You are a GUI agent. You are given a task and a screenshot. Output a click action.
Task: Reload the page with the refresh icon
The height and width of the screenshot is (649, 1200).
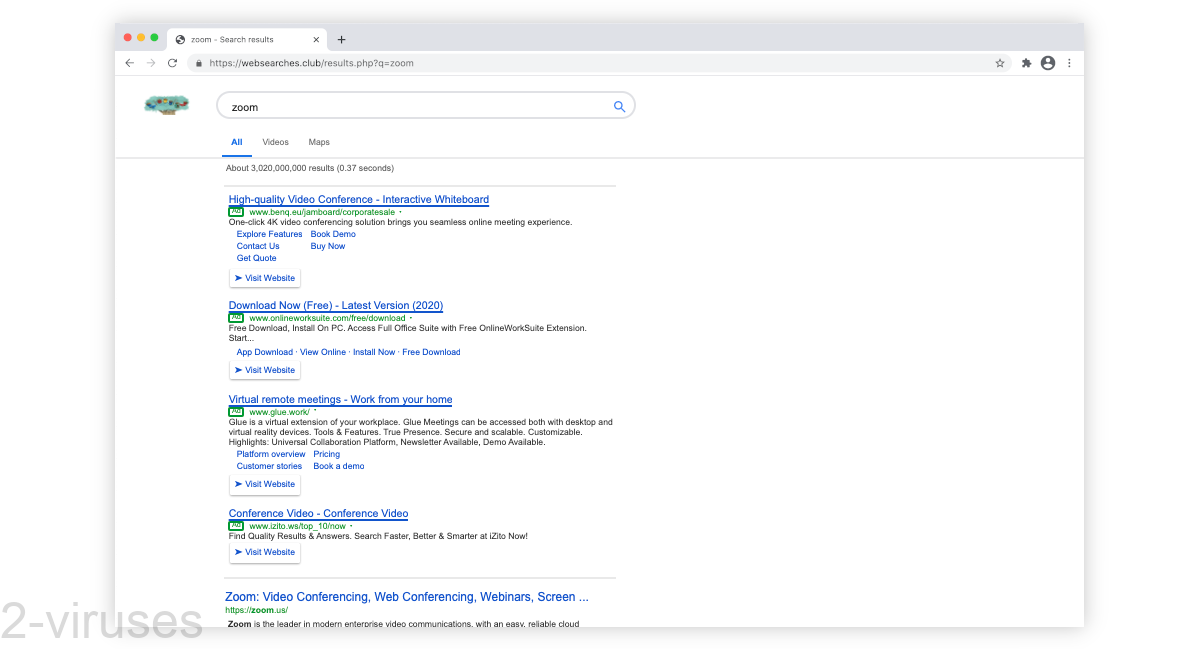coord(171,62)
